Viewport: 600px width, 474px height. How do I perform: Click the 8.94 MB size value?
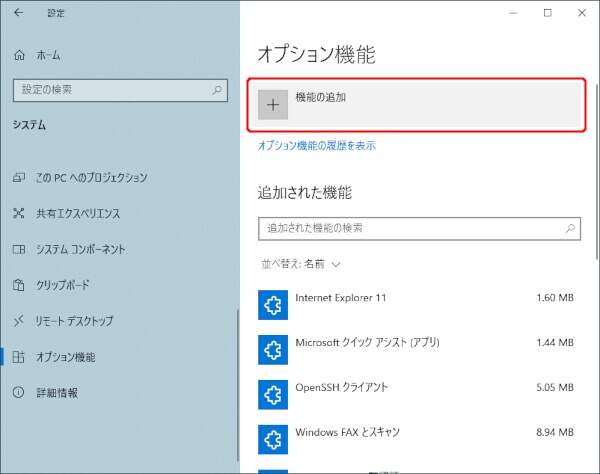tap(555, 432)
